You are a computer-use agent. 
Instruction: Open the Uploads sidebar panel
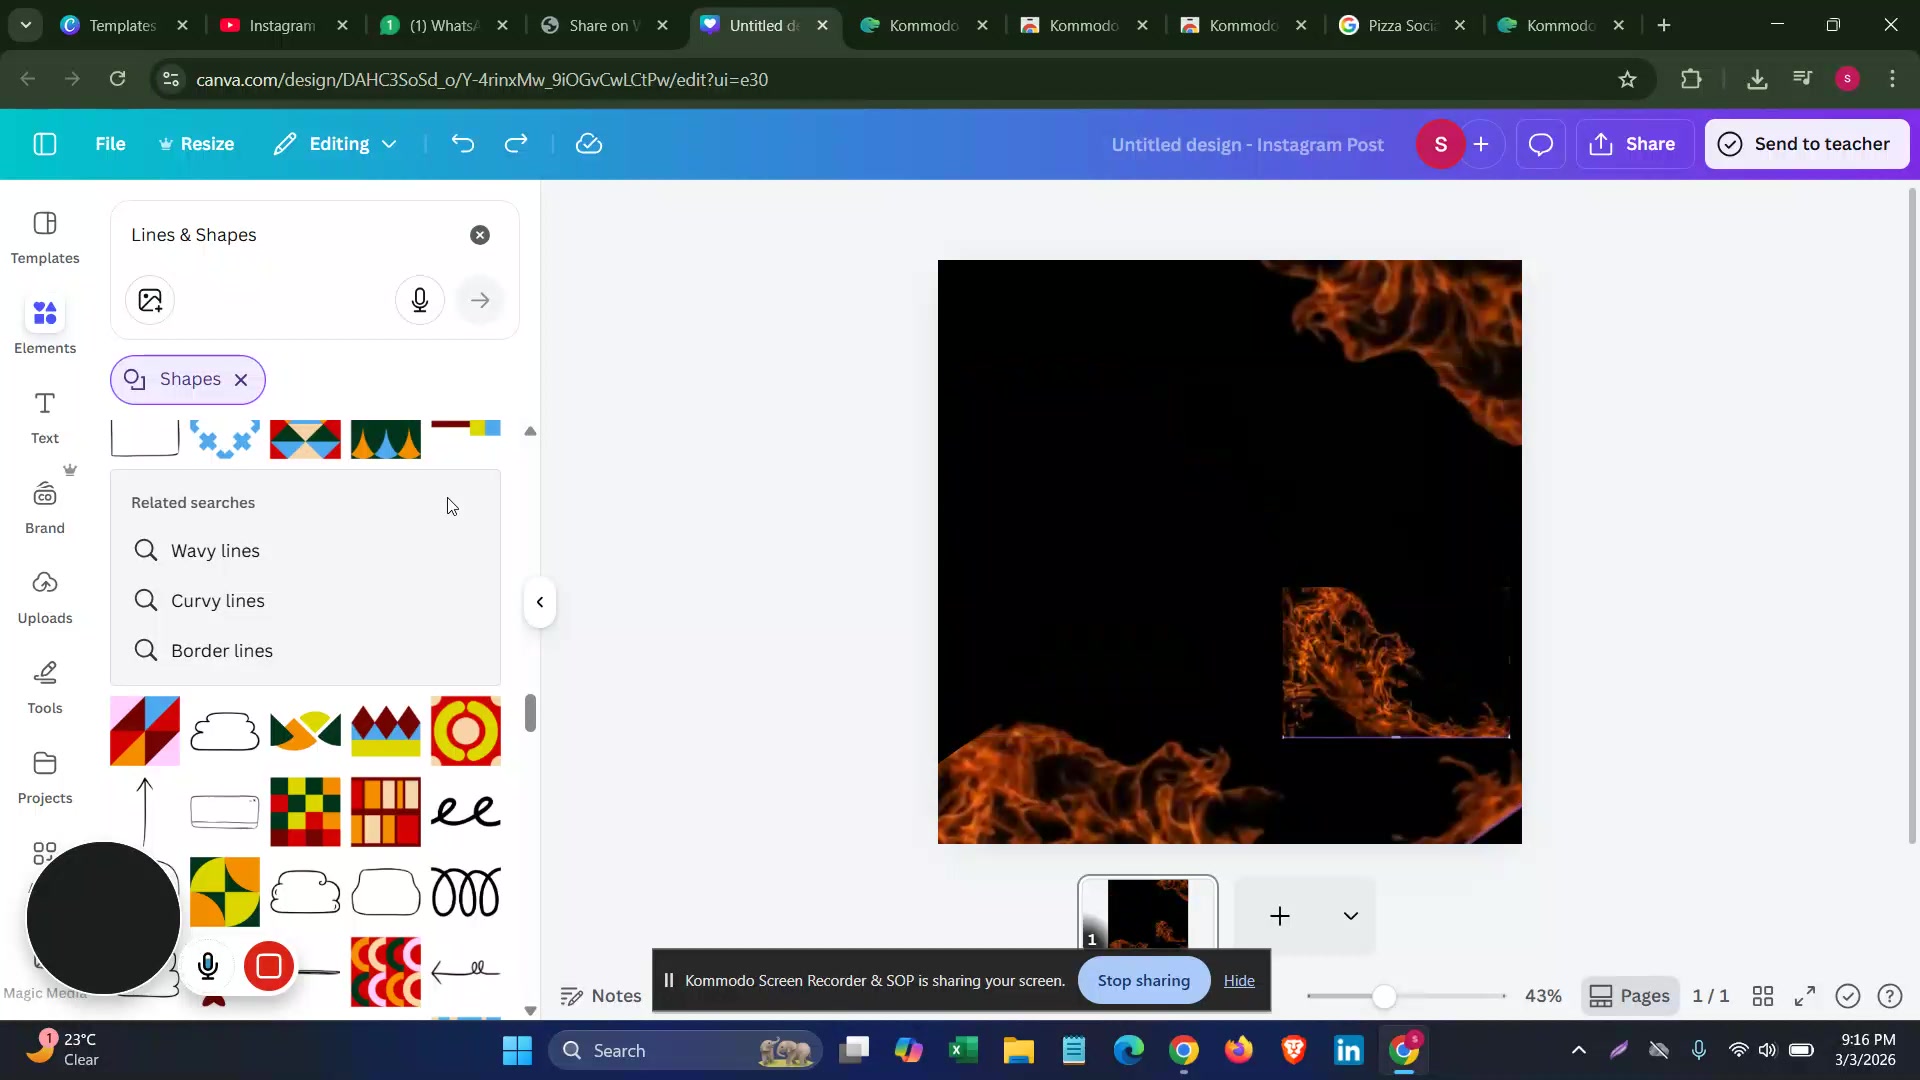pos(45,598)
